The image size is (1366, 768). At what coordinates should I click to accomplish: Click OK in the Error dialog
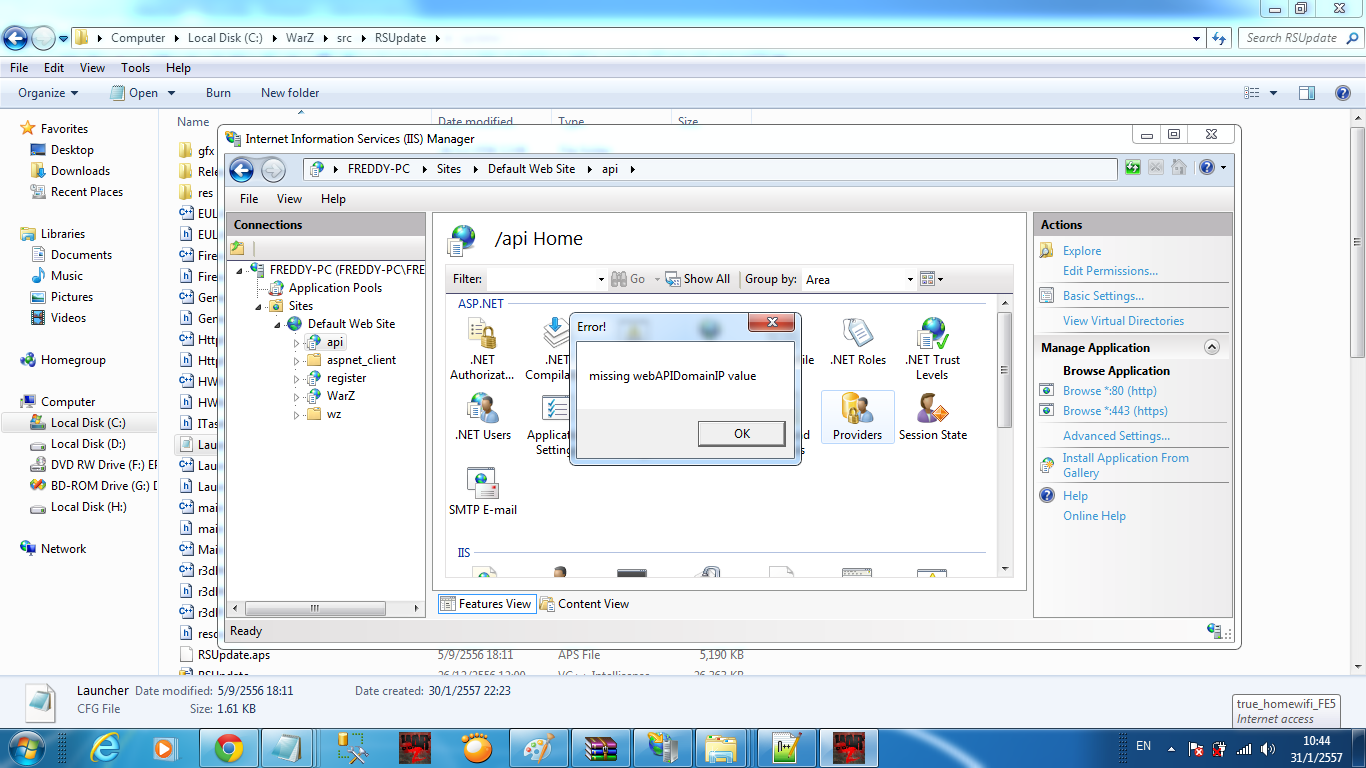tap(741, 434)
